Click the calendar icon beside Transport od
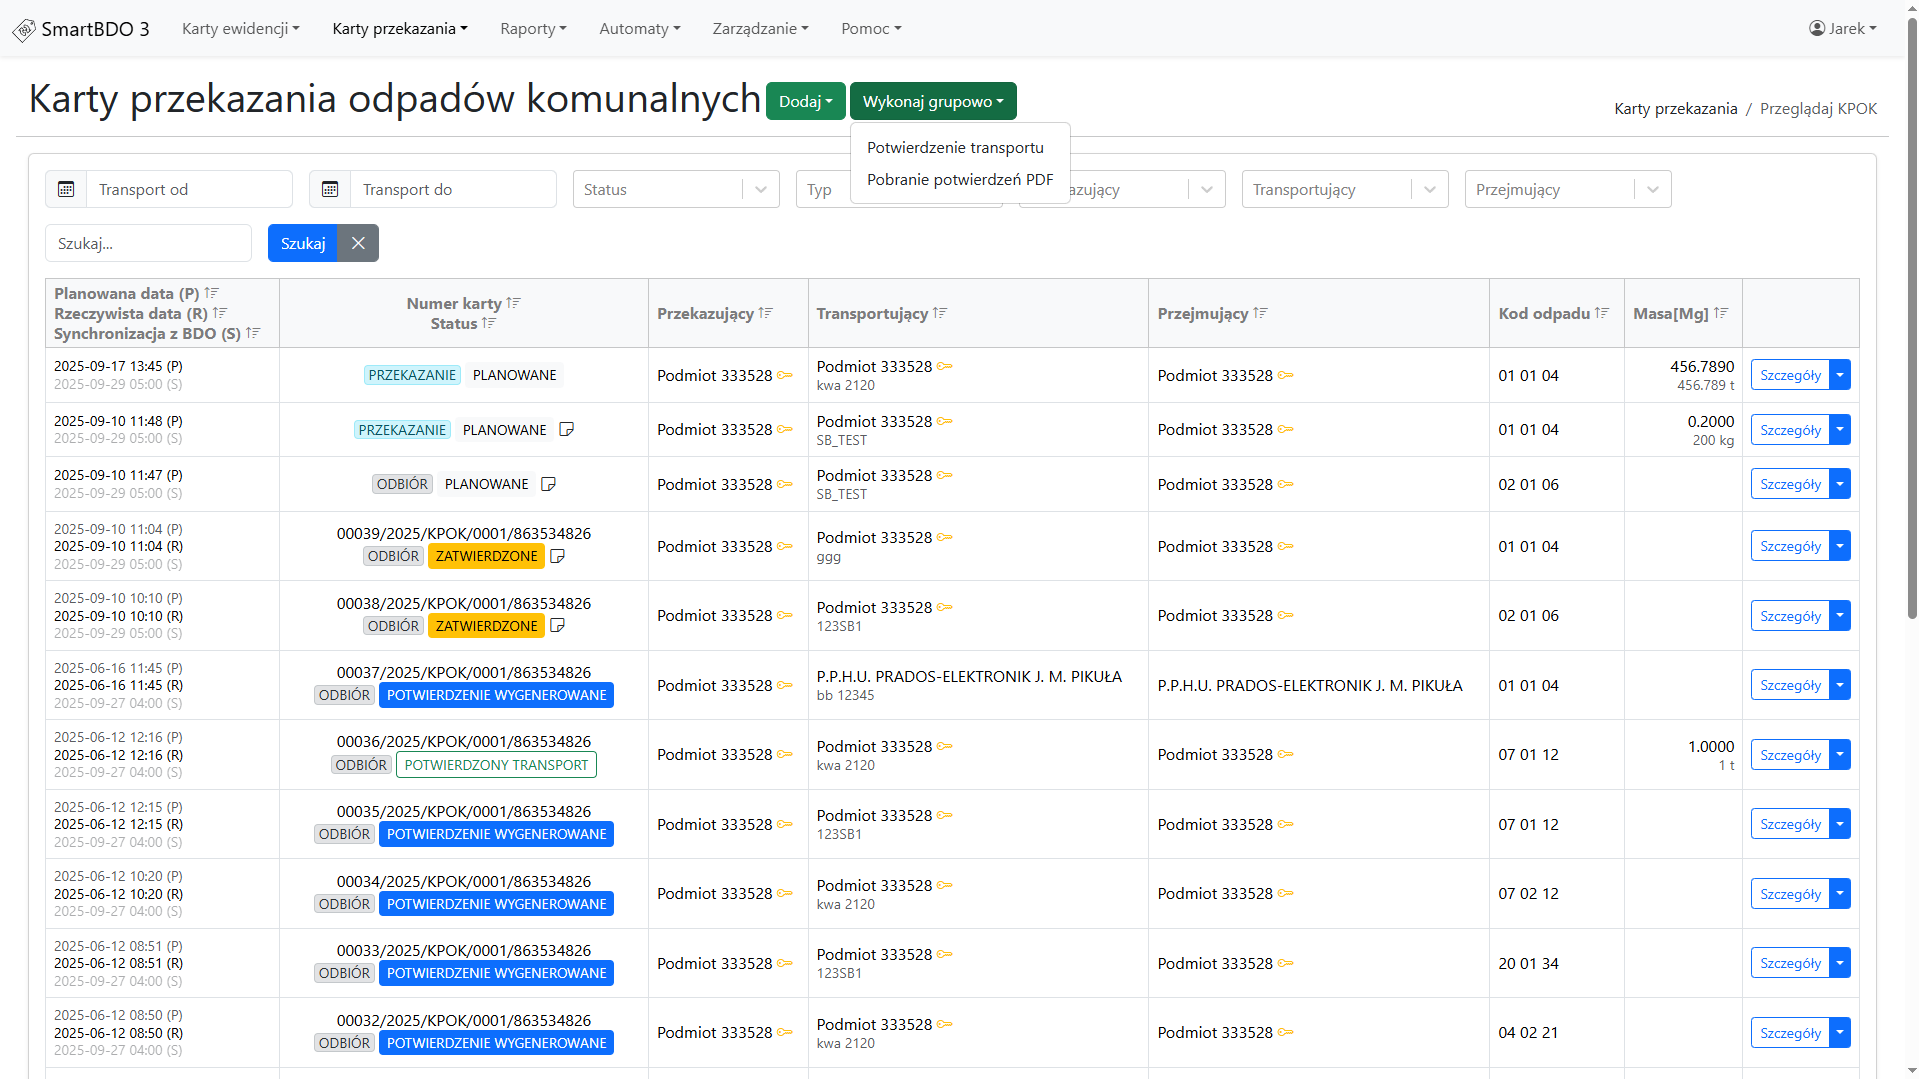Screen dimensions: 1919x1079 (x=66, y=189)
